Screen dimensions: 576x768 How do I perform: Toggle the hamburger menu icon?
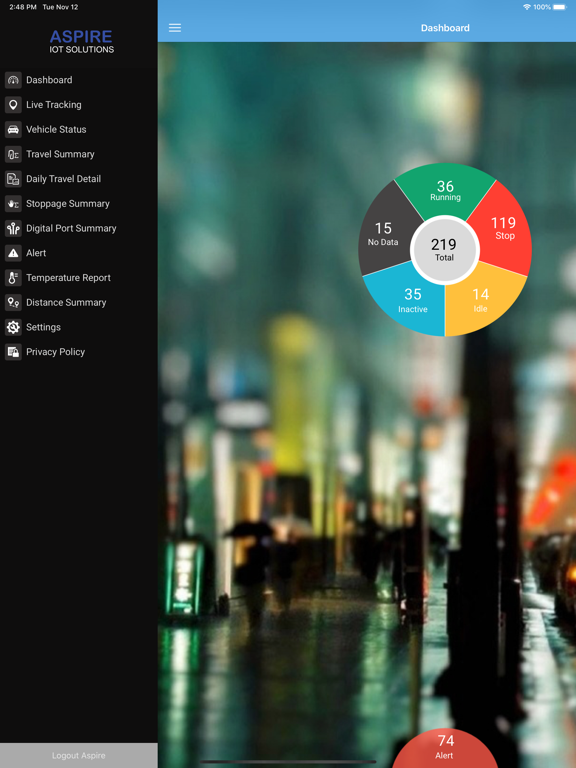175,28
